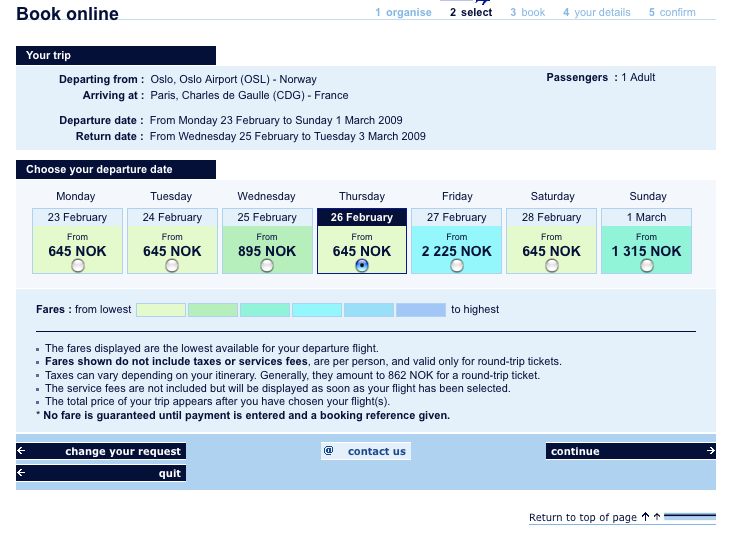This screenshot has width=729, height=537.
Task: Click the Thursday column heading
Action: [362, 196]
